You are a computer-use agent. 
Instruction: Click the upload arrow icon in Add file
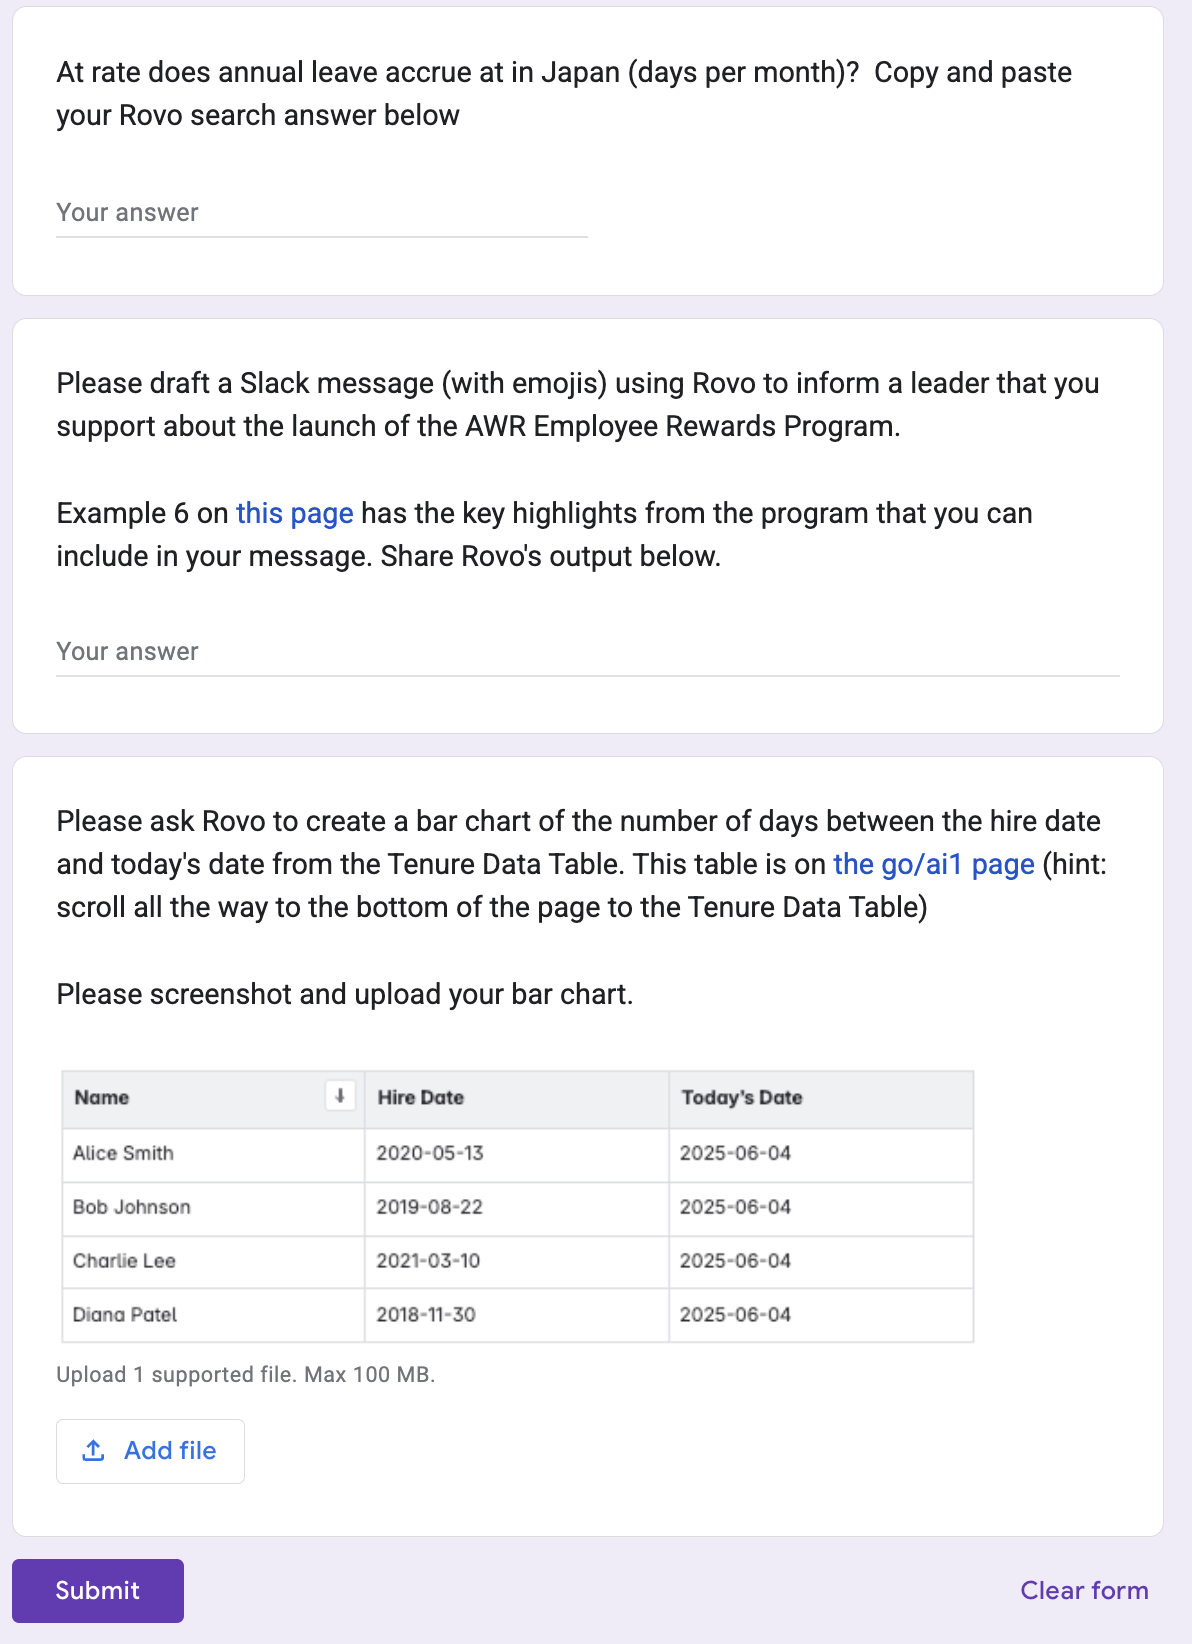(x=93, y=1451)
